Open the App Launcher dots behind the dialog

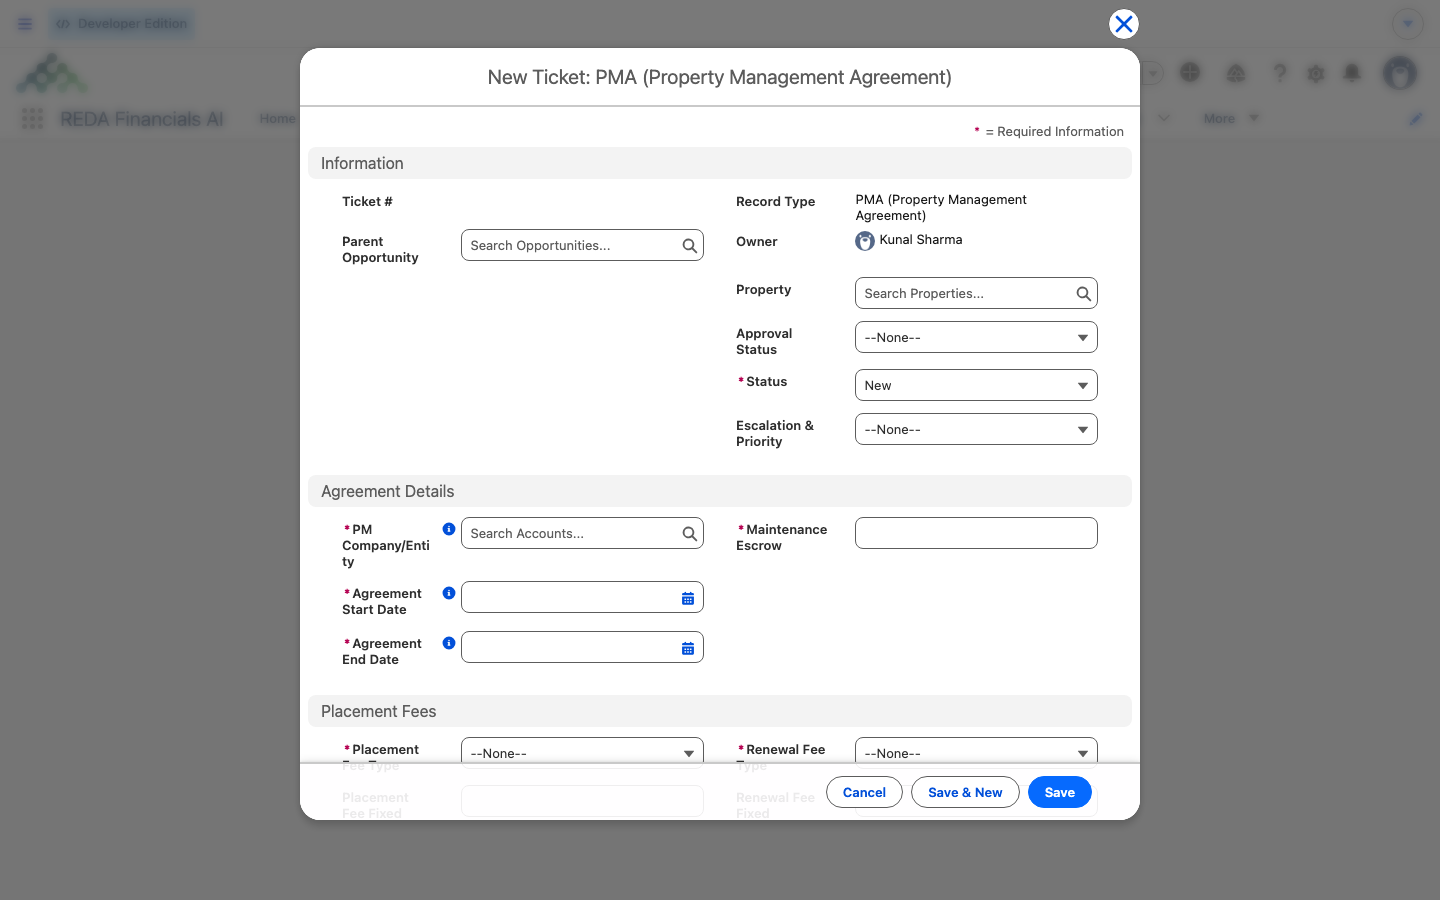click(x=32, y=119)
